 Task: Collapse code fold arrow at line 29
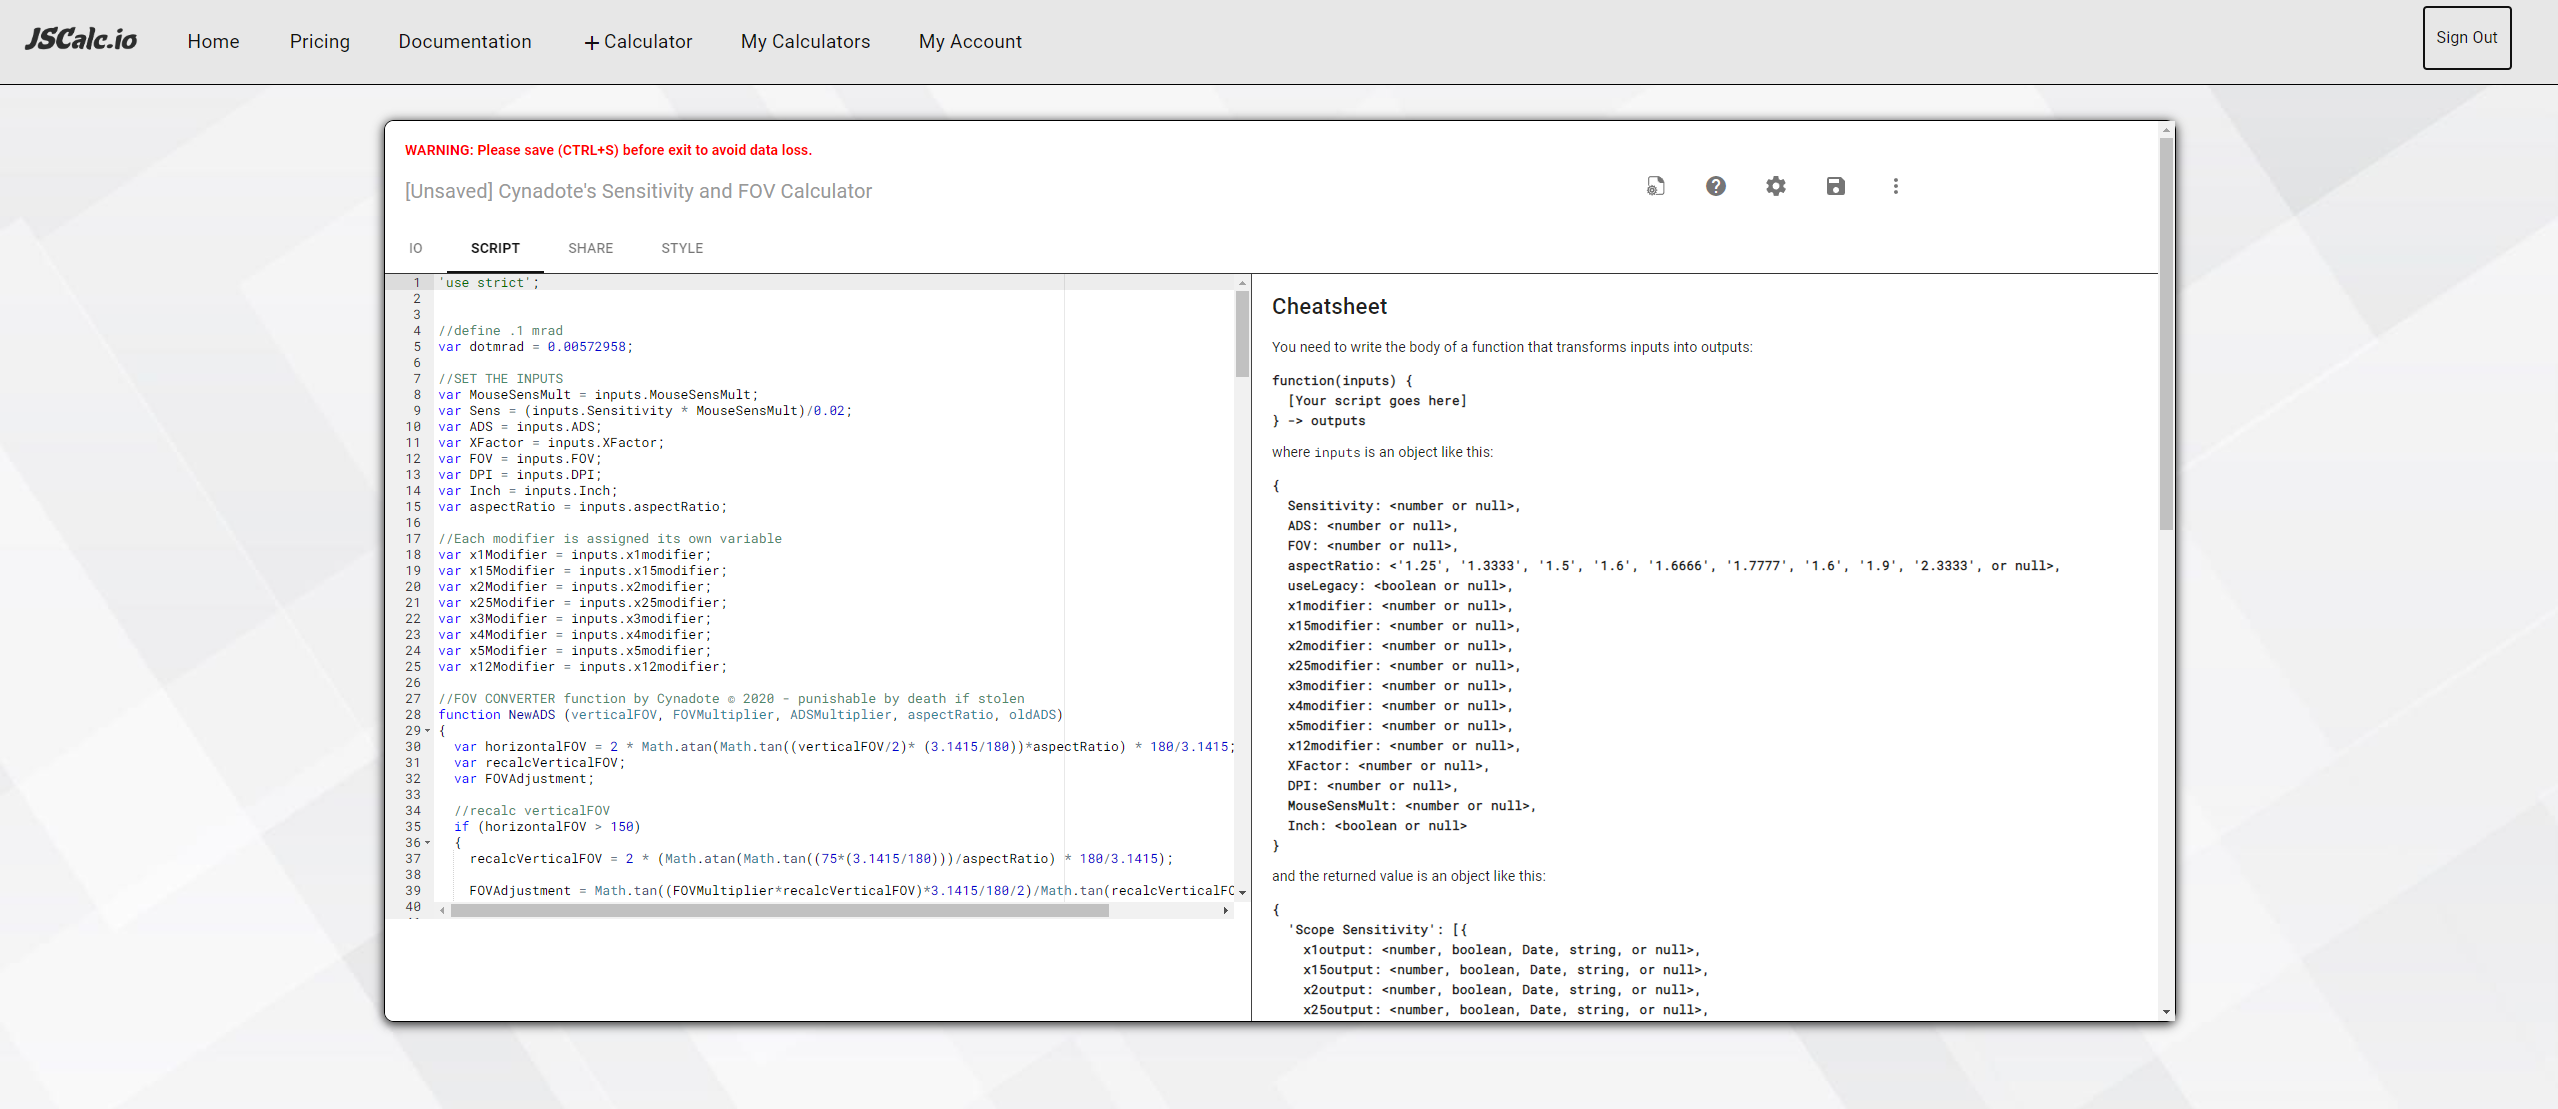tap(428, 731)
